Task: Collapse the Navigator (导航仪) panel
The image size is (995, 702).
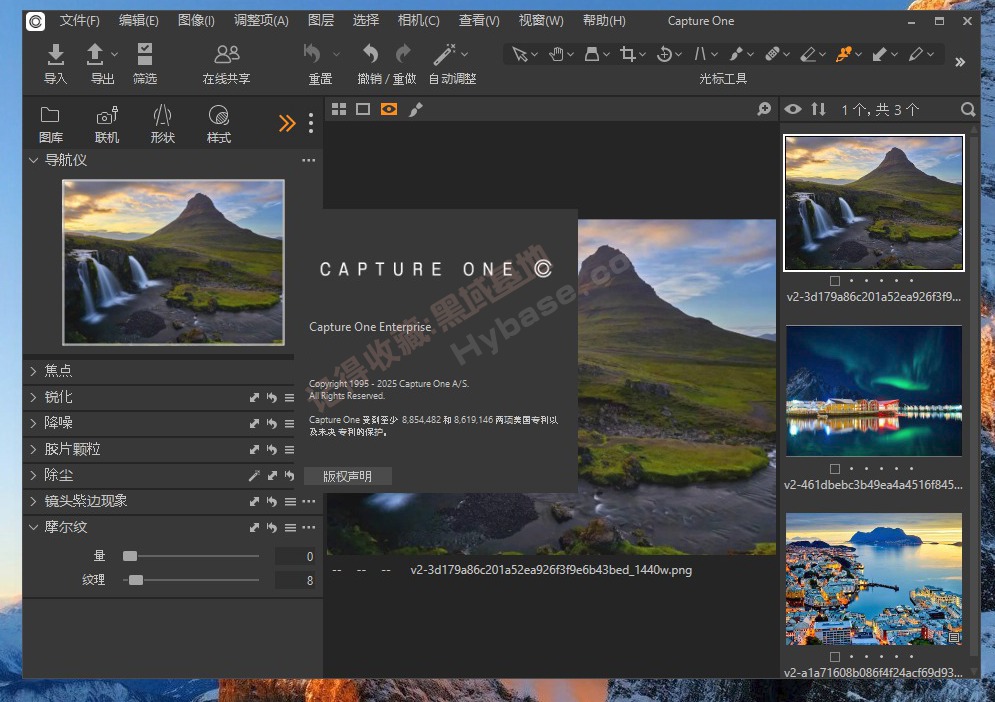Action: coord(33,161)
